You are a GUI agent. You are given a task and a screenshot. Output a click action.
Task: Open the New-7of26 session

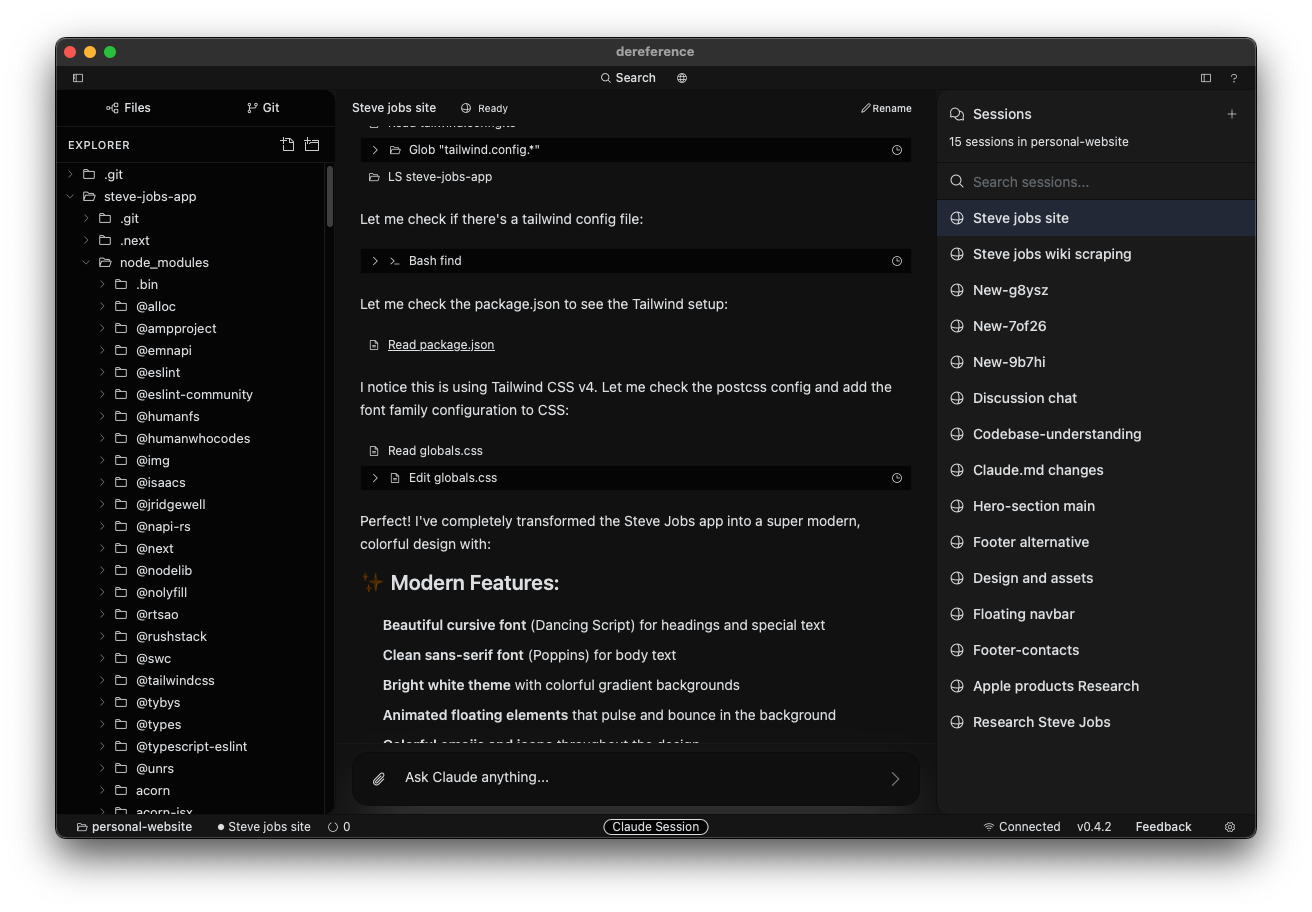[x=1096, y=326]
